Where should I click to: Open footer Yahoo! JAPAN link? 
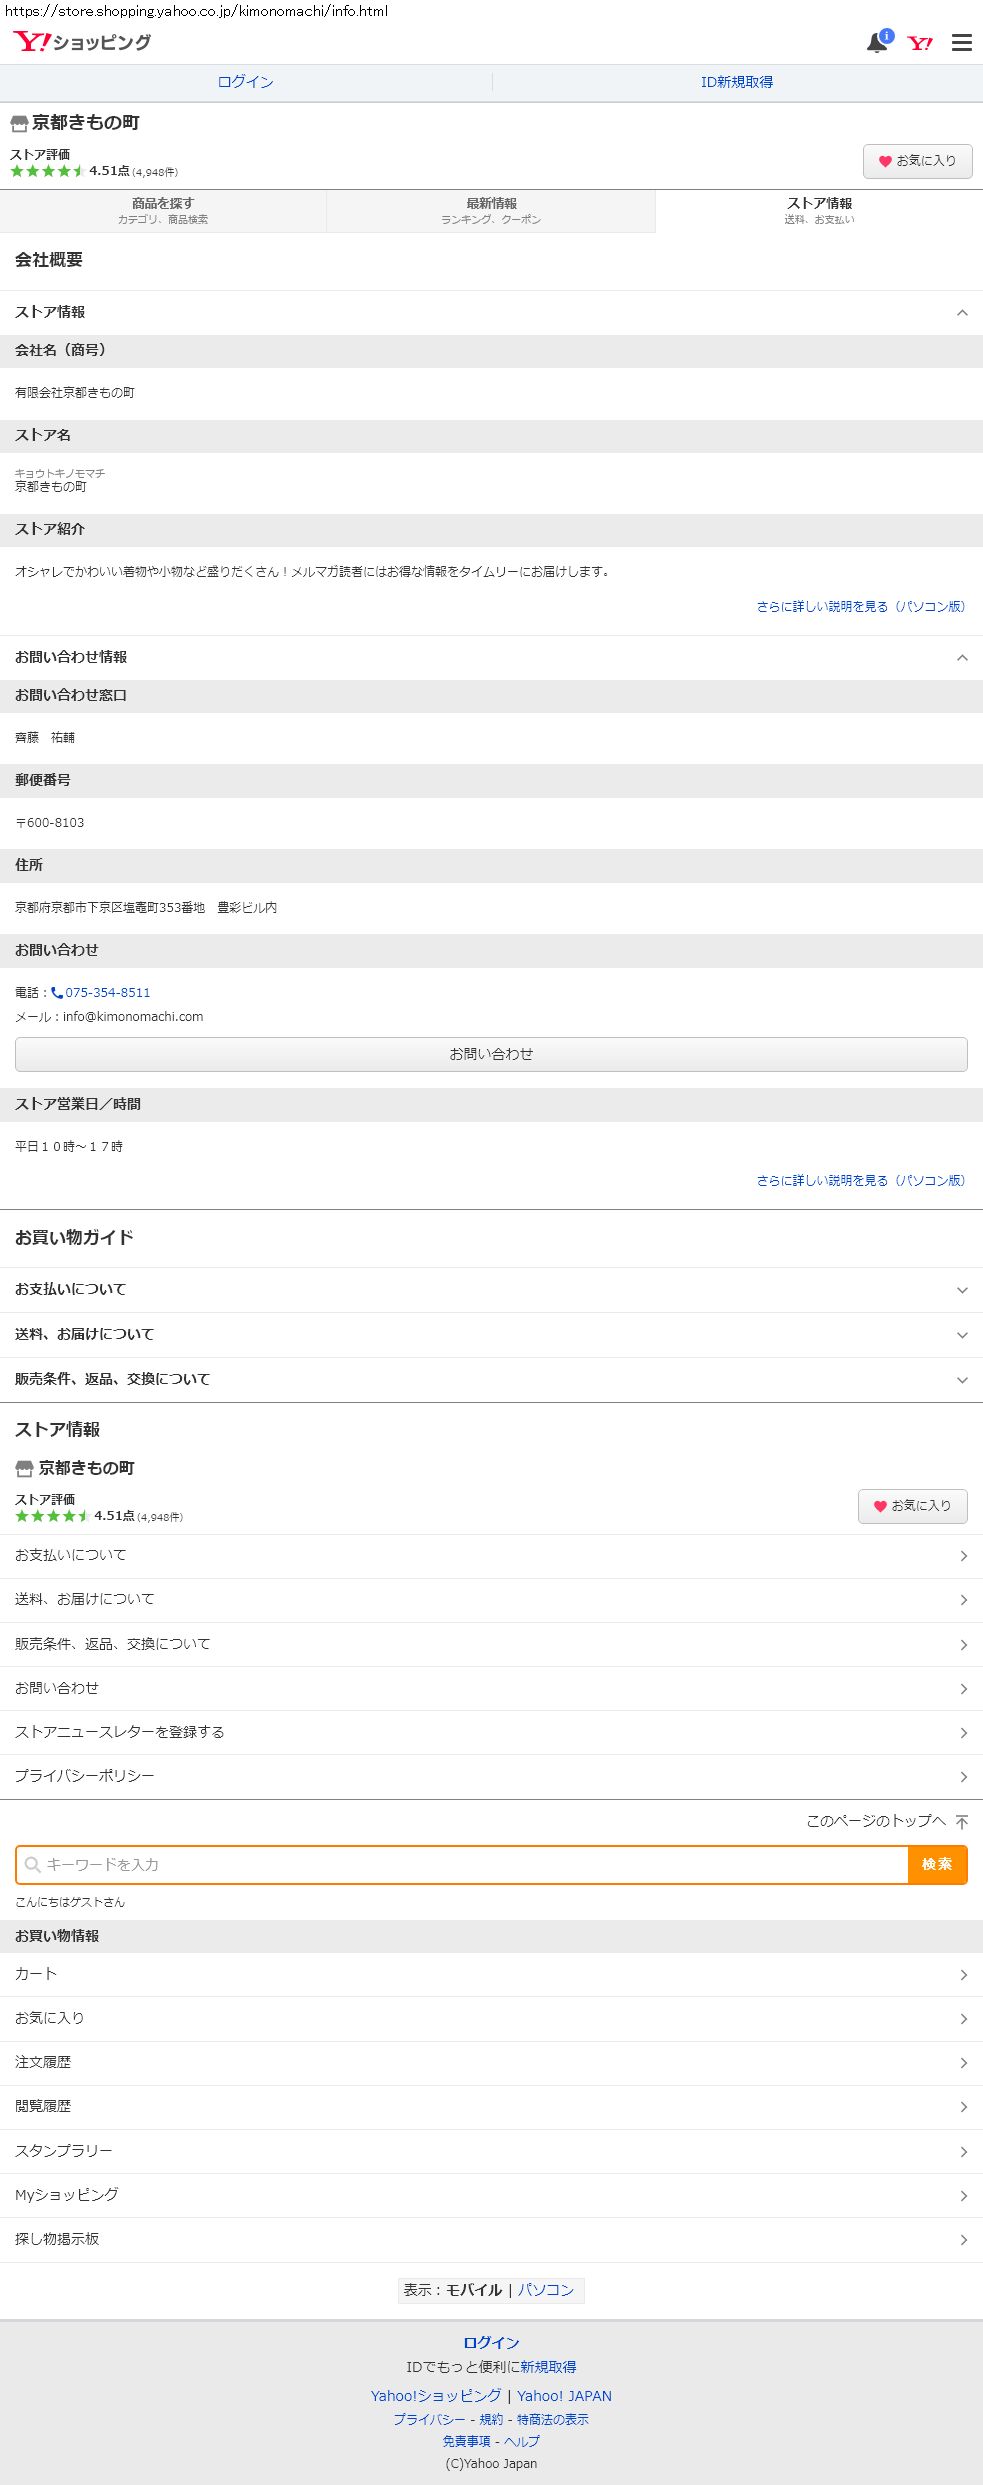[564, 2396]
